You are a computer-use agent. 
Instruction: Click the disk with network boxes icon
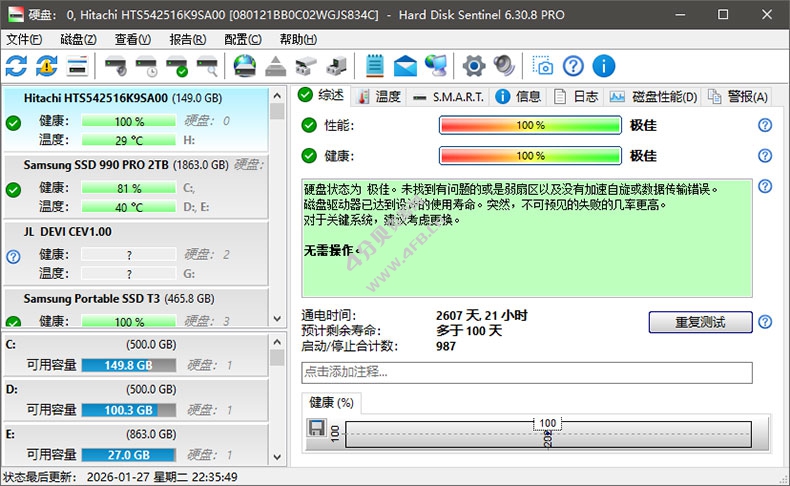pos(306,66)
